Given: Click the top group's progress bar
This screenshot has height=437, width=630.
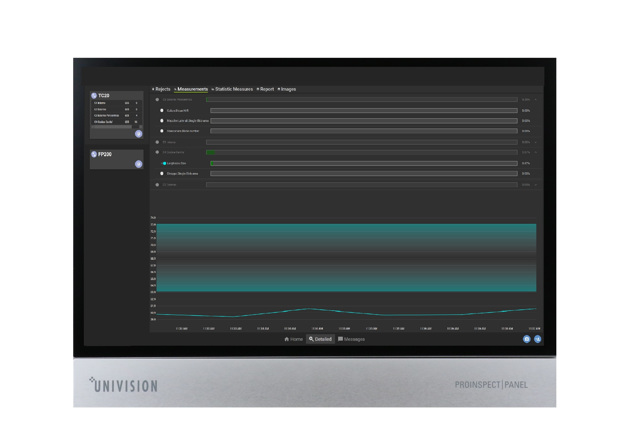Looking at the screenshot, I should click(362, 100).
